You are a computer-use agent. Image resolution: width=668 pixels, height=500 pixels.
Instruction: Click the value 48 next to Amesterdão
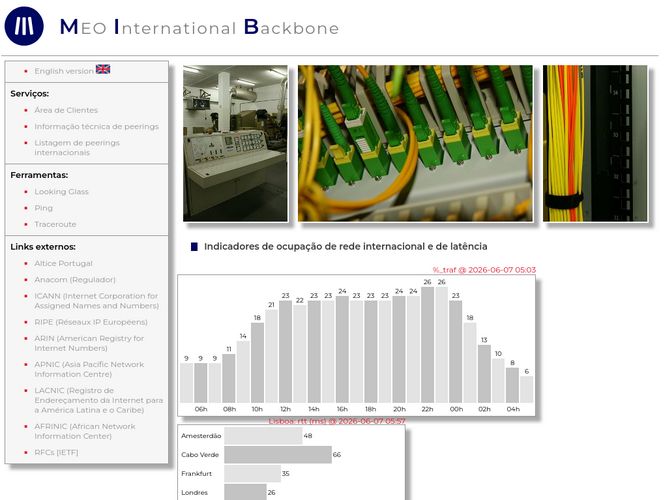pos(308,436)
